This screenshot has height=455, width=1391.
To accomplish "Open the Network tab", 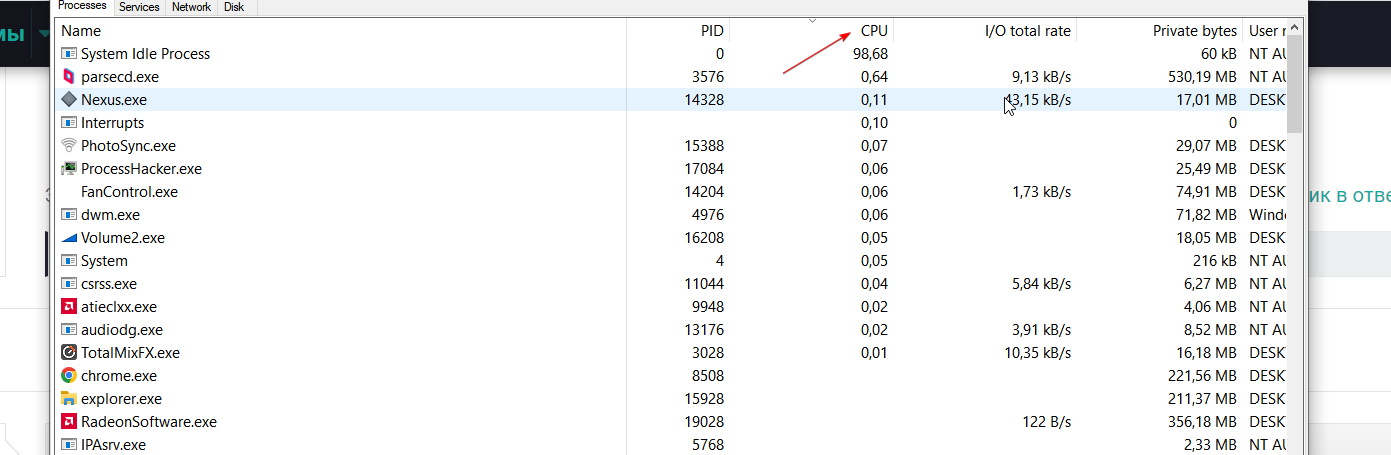I will point(191,7).
